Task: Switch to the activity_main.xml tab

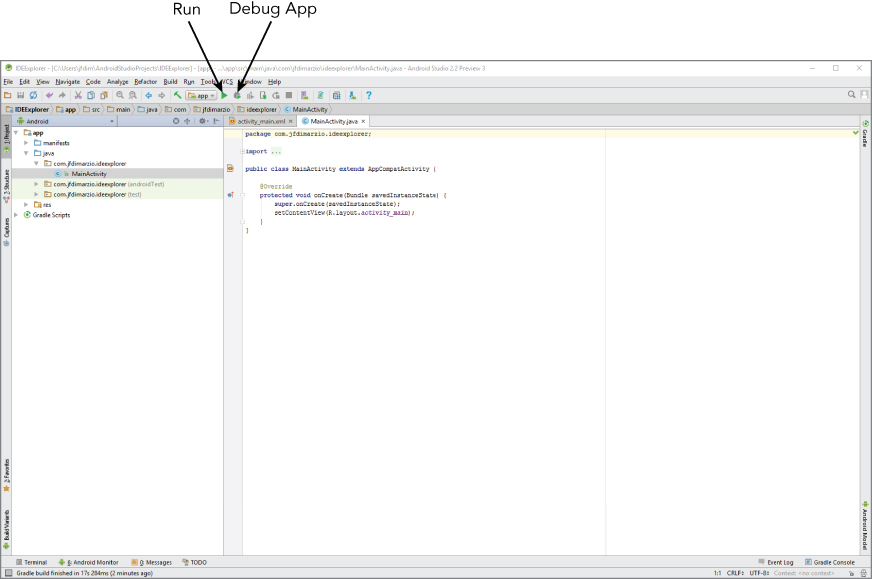Action: pyautogui.click(x=262, y=119)
